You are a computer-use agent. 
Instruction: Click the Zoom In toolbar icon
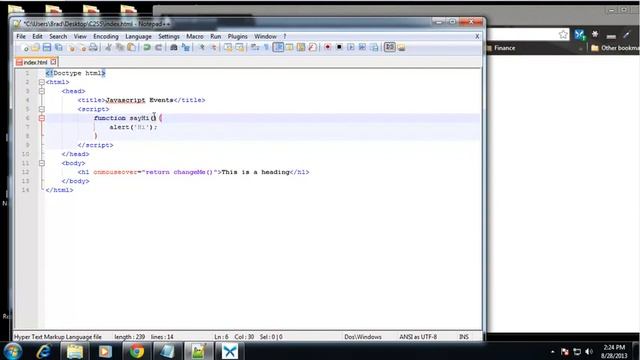point(202,47)
